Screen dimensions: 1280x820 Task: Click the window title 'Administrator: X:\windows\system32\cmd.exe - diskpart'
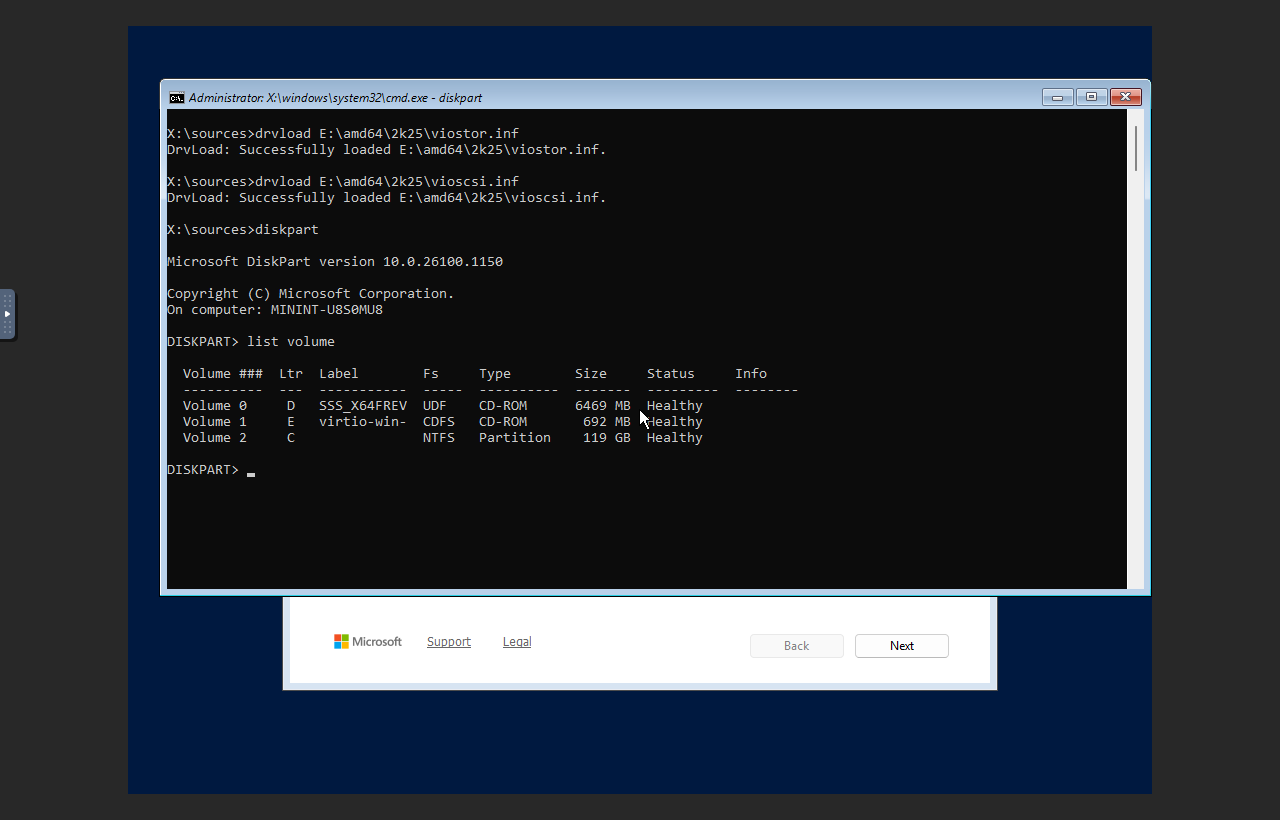pyautogui.click(x=336, y=98)
